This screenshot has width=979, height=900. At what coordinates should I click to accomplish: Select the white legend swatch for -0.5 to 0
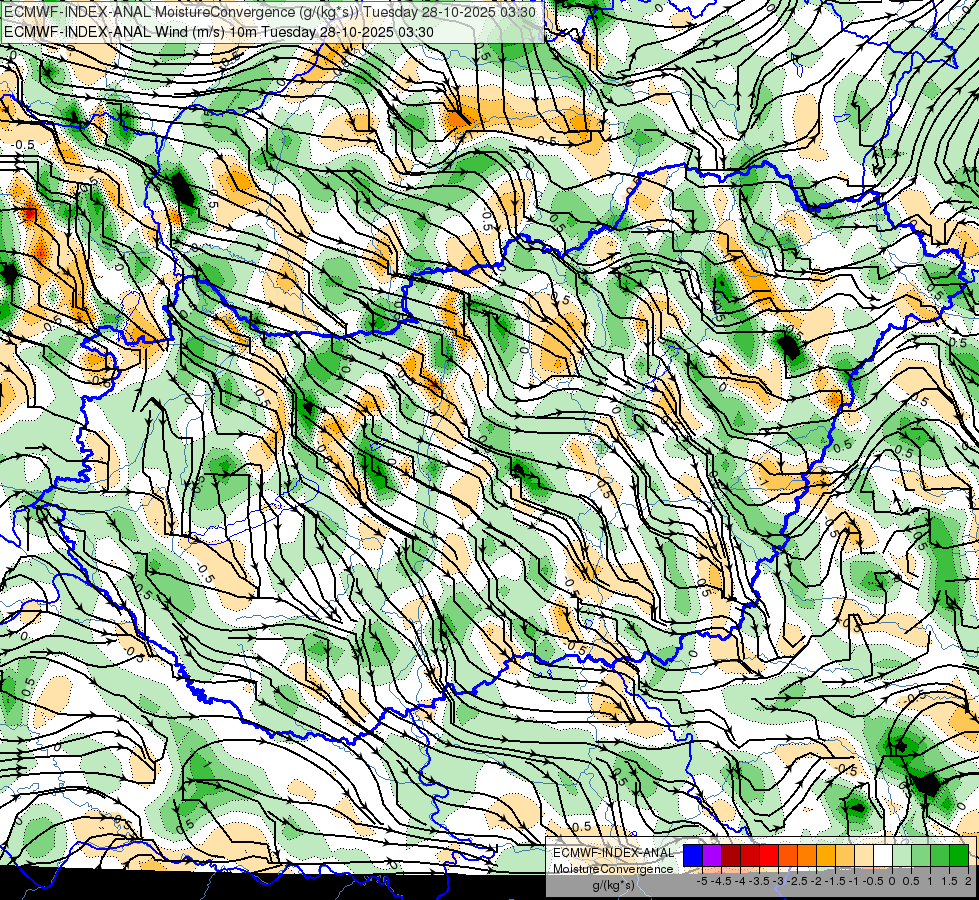tap(883, 856)
